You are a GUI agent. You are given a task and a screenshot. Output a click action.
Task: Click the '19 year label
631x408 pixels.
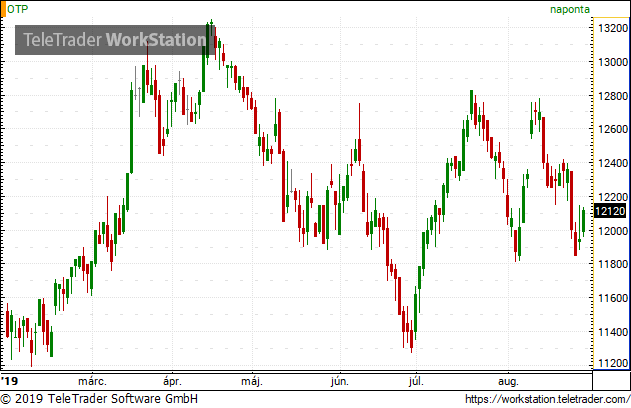tap(9, 381)
